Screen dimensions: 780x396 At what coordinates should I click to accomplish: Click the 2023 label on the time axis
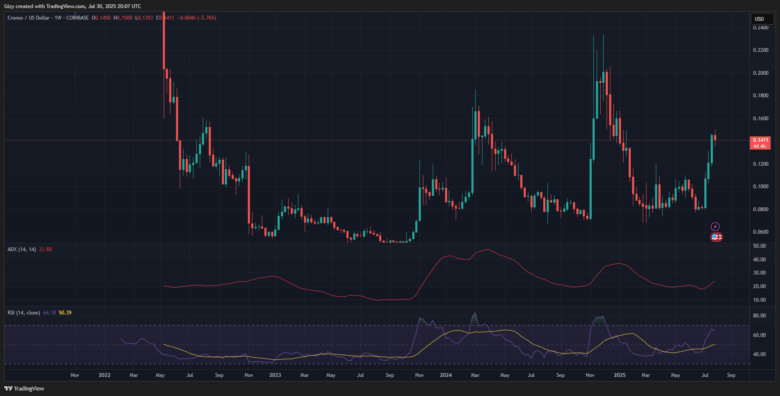click(x=275, y=374)
